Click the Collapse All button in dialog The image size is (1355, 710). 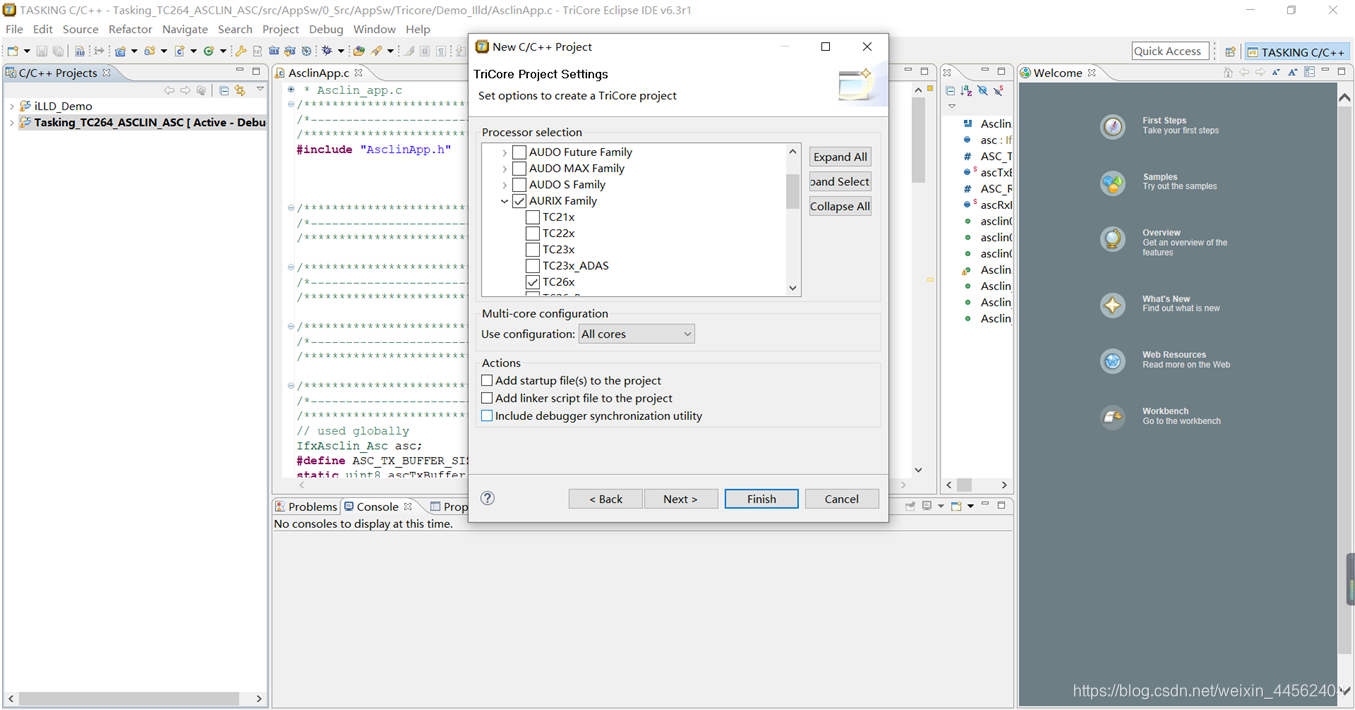point(840,206)
